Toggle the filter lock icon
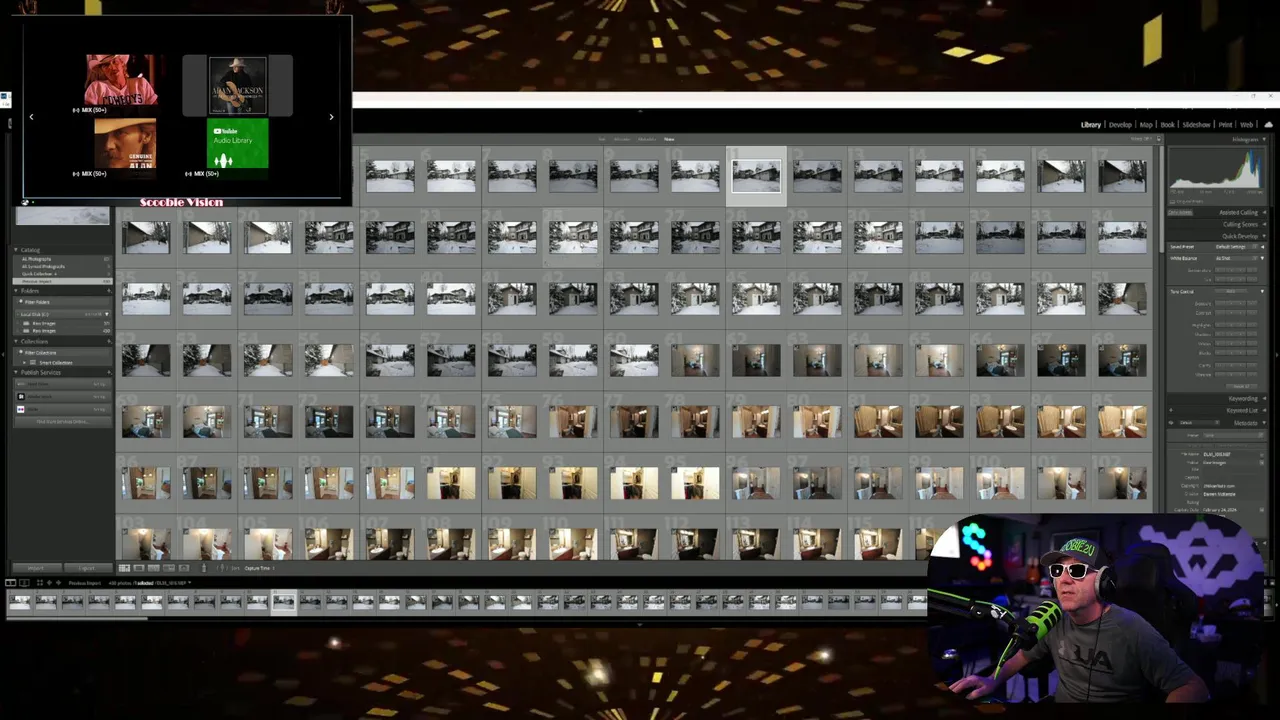 click(1159, 139)
